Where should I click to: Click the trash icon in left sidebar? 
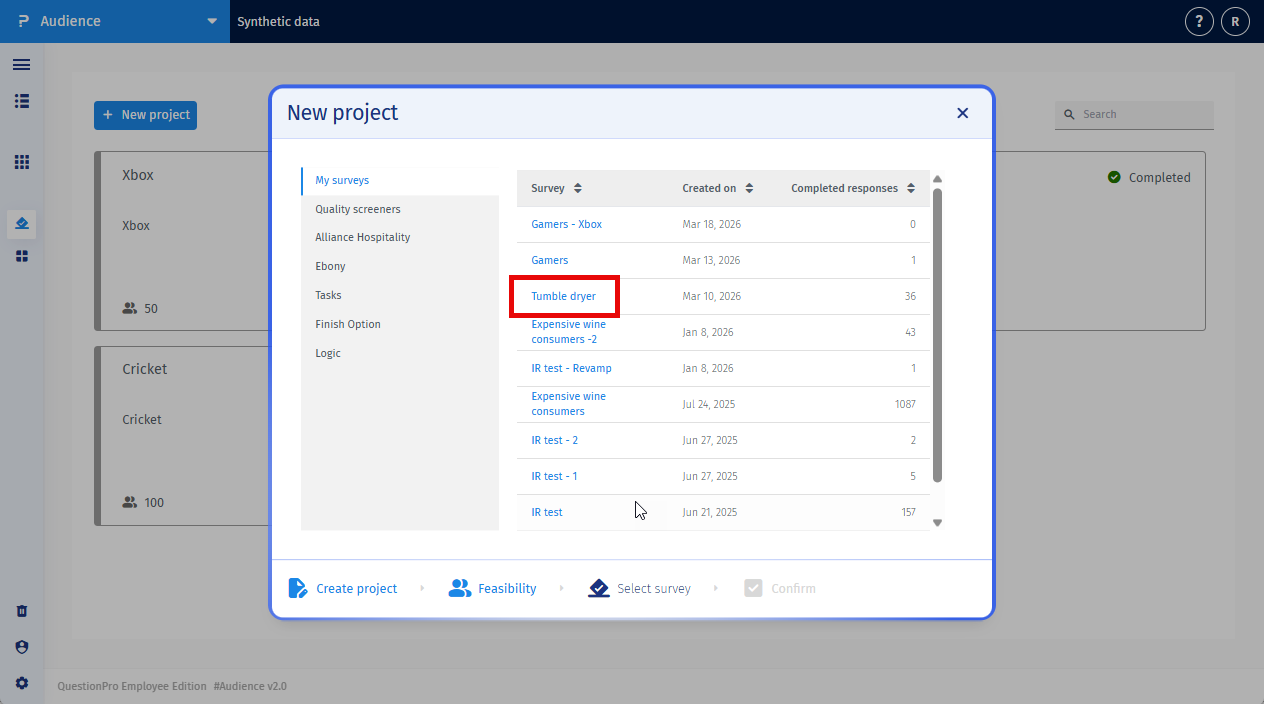[x=21, y=611]
